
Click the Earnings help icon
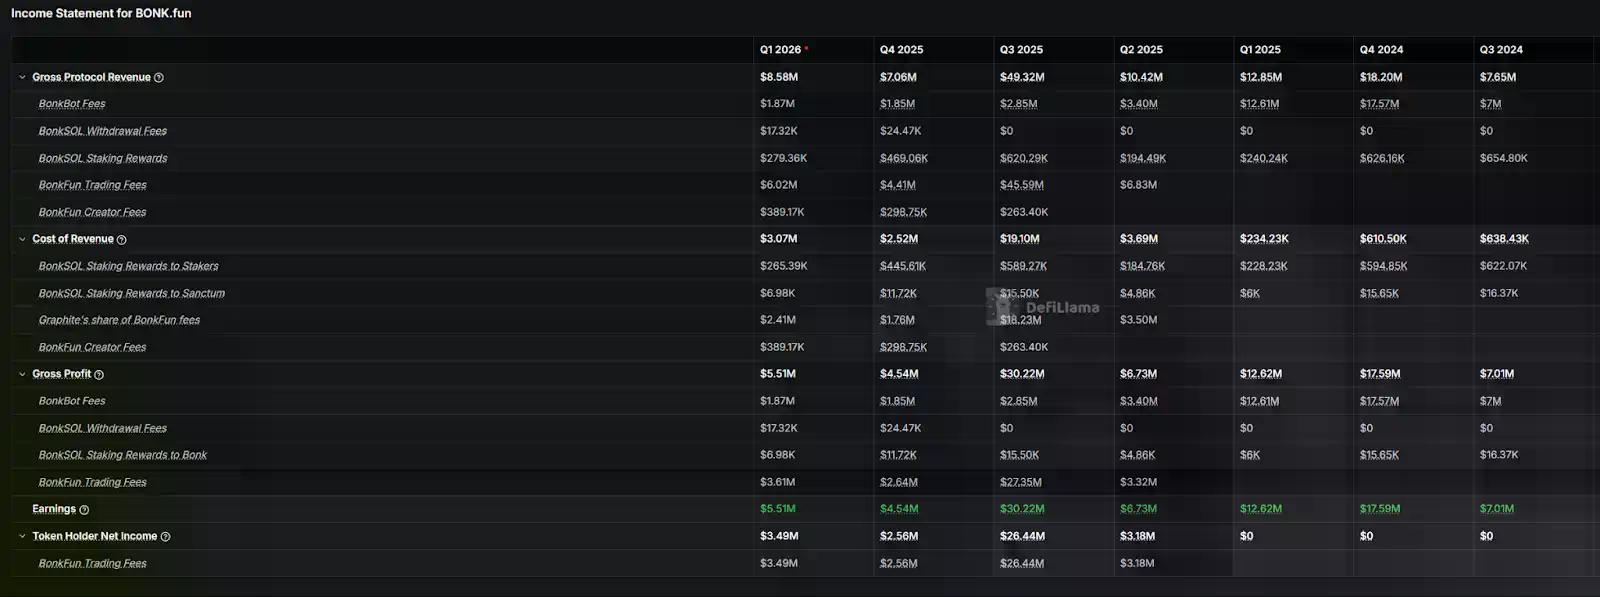[84, 510]
